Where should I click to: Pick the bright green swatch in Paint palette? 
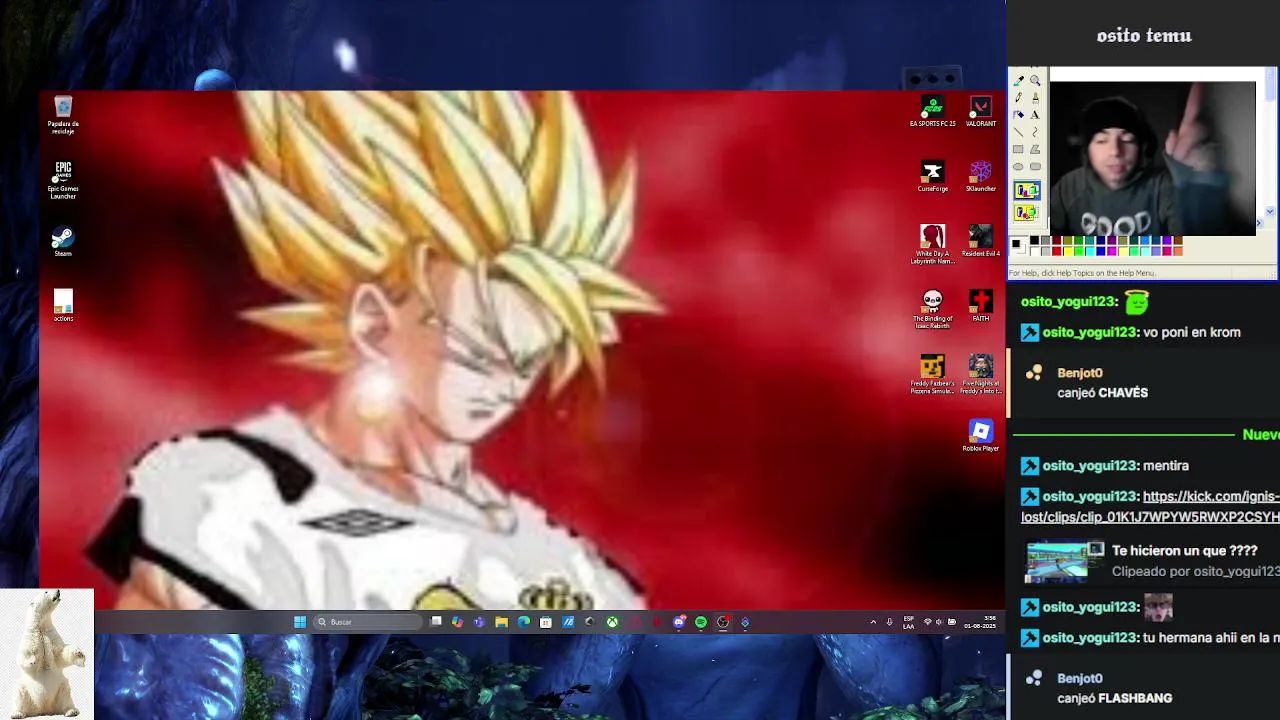pyautogui.click(x=1079, y=251)
